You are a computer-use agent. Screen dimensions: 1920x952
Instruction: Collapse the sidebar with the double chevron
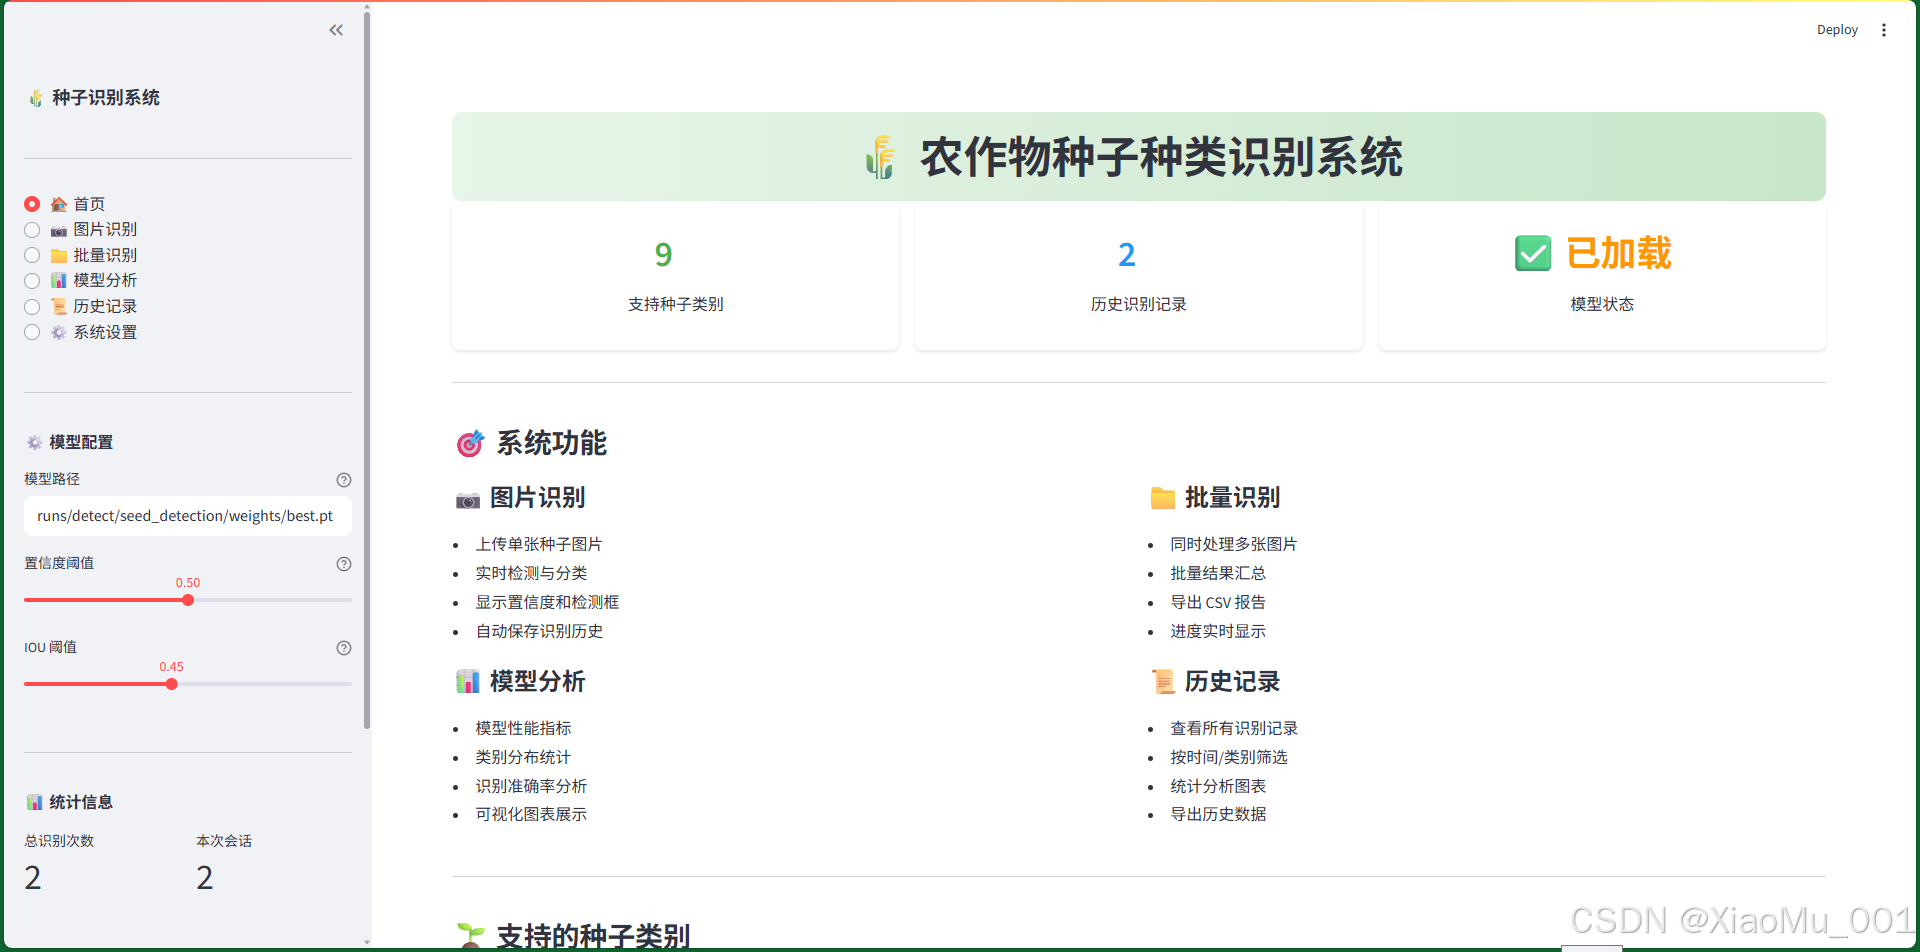(x=336, y=30)
